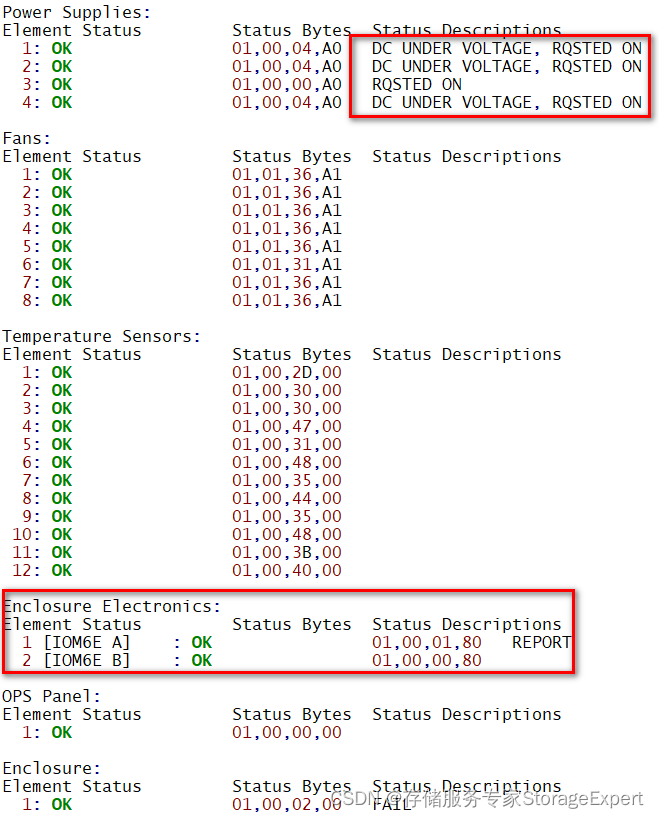Image resolution: width=659 pixels, height=818 pixels.
Task: Click 'Status Descriptions' header in Fans section
Action: click(x=466, y=157)
